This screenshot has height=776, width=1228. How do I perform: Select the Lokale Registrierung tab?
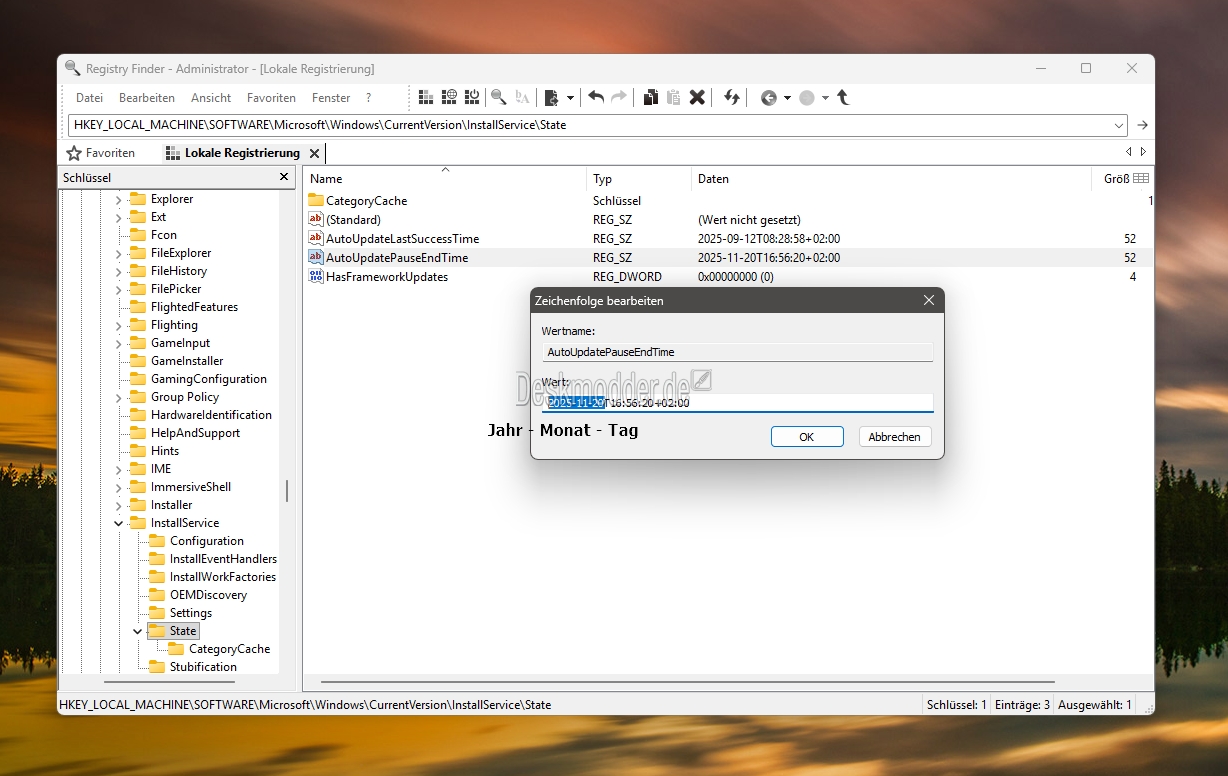point(233,153)
